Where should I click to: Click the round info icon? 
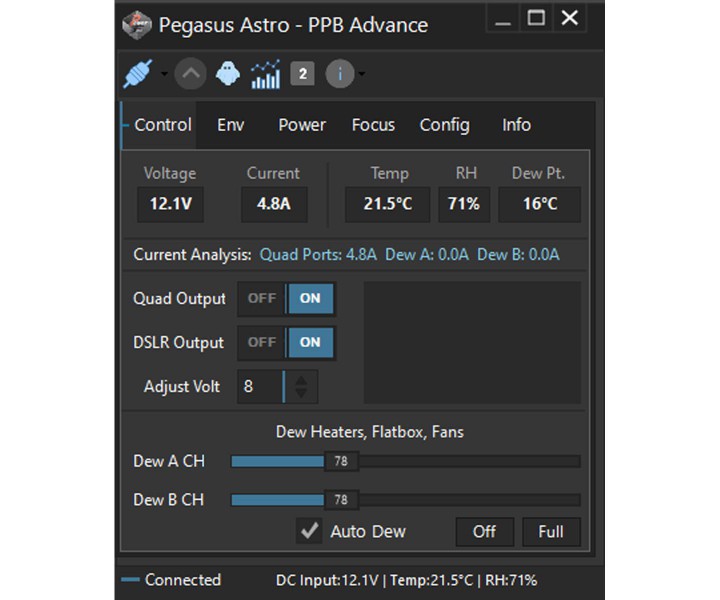pyautogui.click(x=339, y=73)
